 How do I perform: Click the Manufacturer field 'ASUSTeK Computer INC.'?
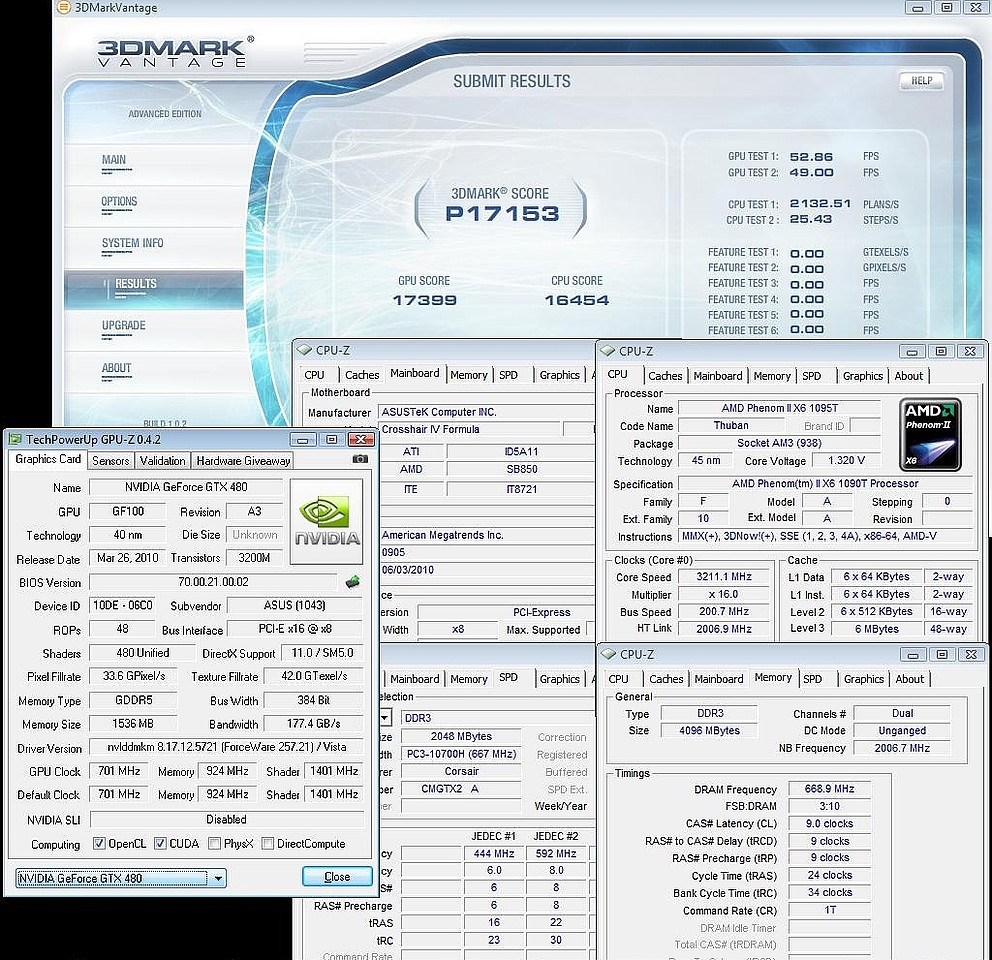click(x=485, y=412)
